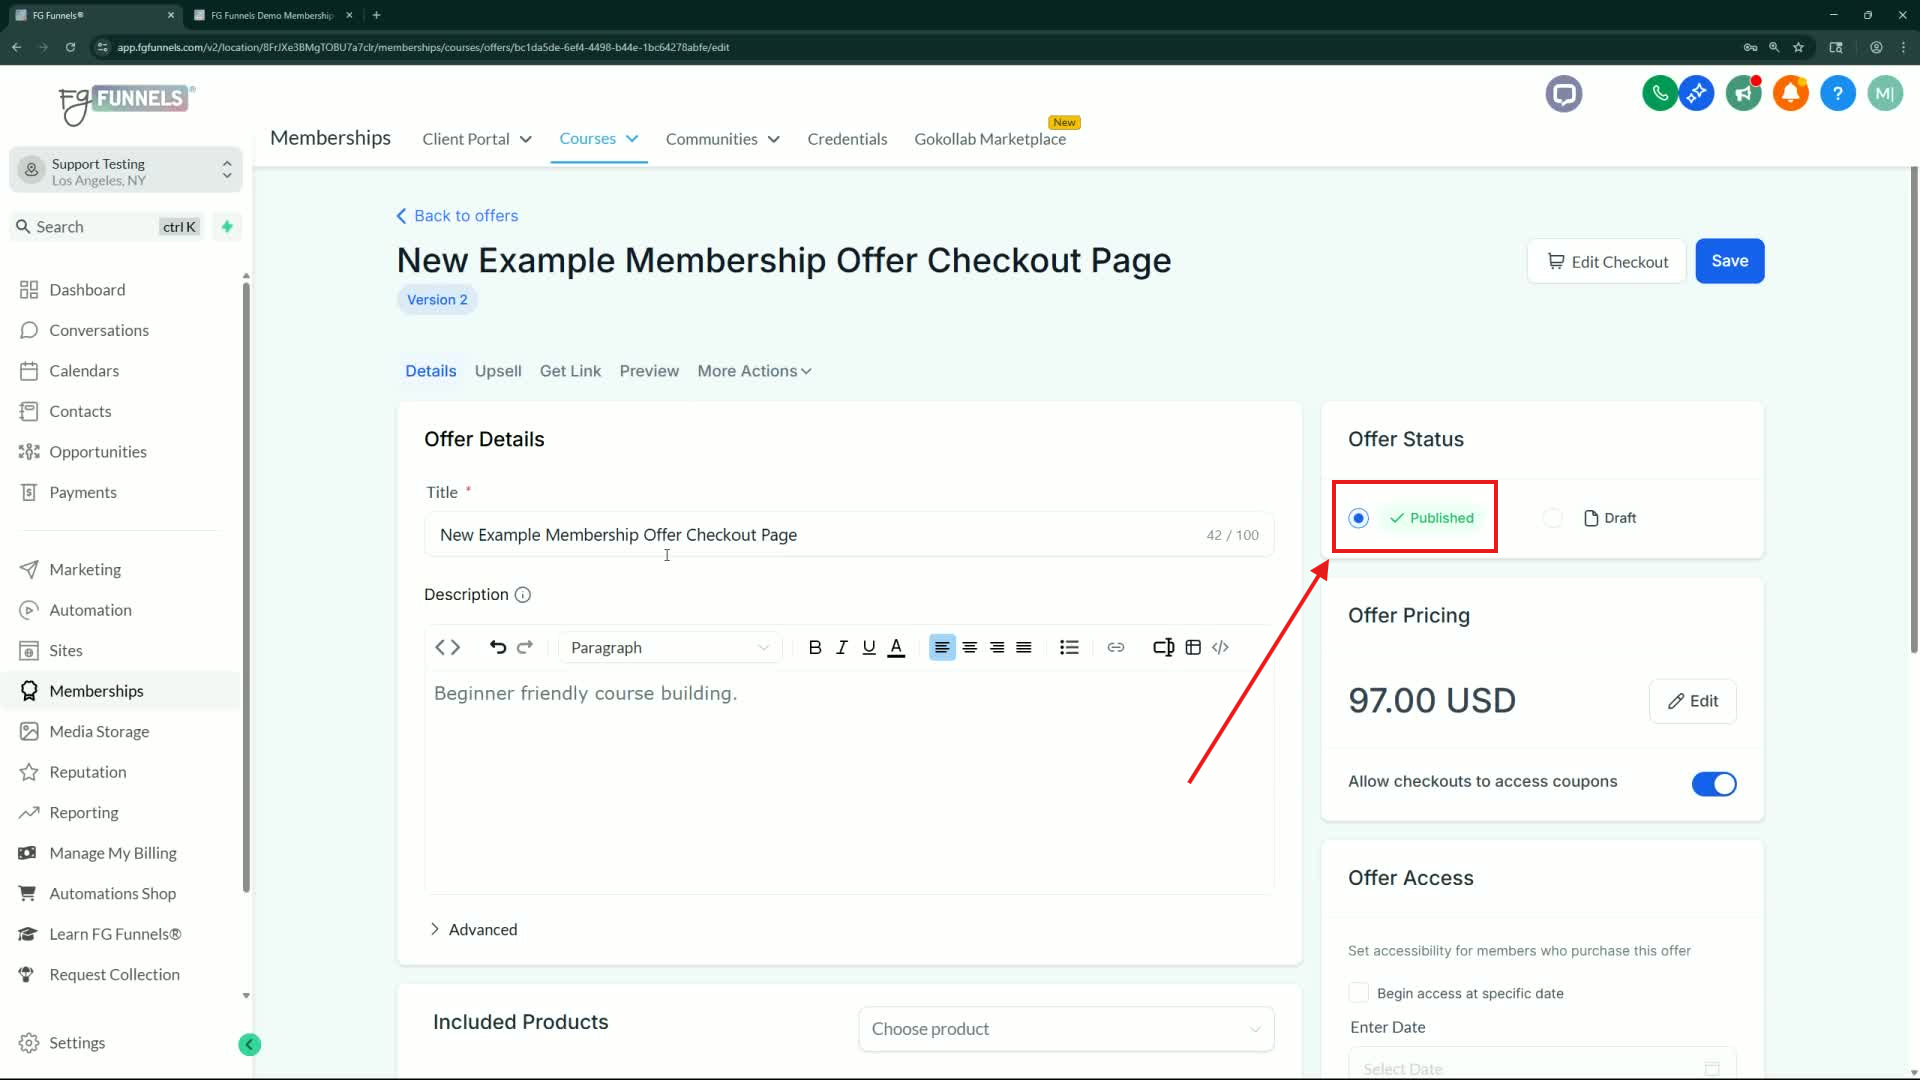Apply bold formatting to description
1920x1080 pixels.
(815, 647)
